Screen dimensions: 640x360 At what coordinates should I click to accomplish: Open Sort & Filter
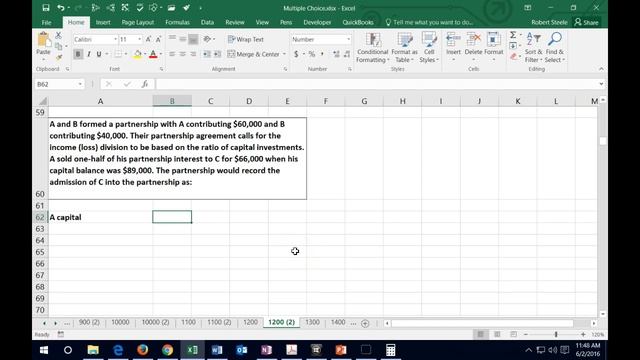pos(533,47)
